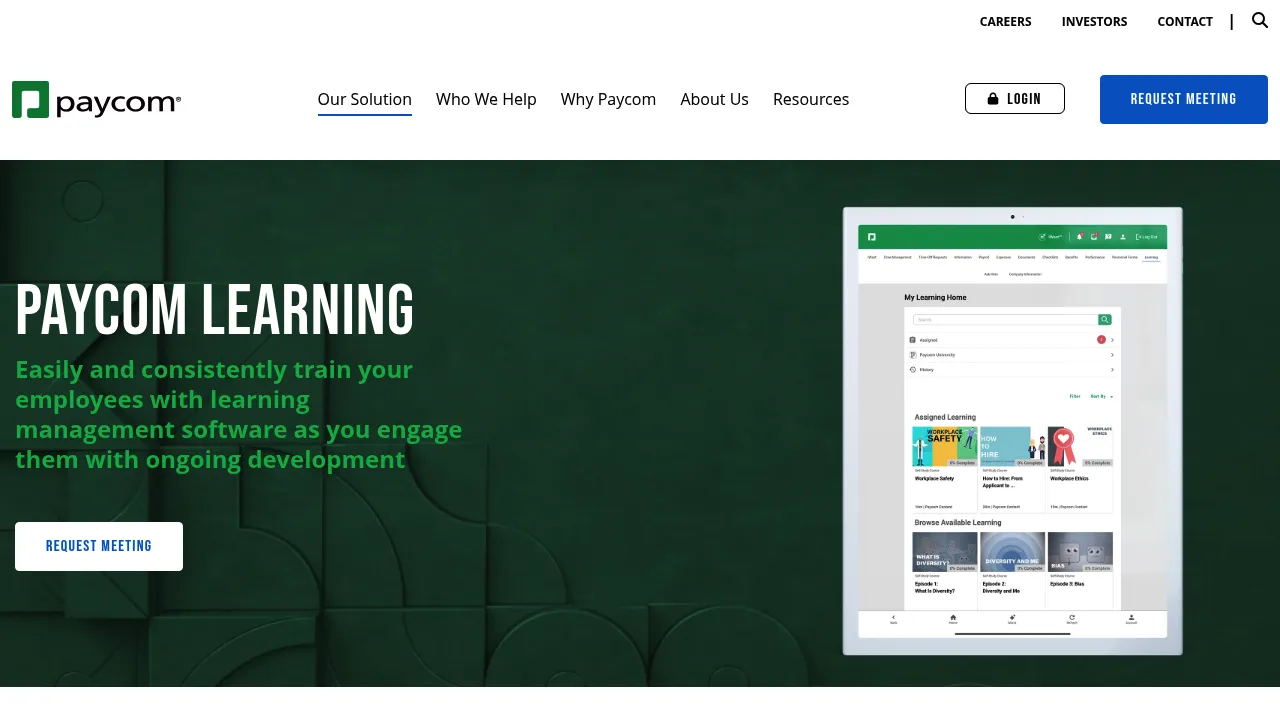This screenshot has width=1280, height=720.
Task: Click the How to Hire course thumbnail
Action: pyautogui.click(x=1012, y=447)
